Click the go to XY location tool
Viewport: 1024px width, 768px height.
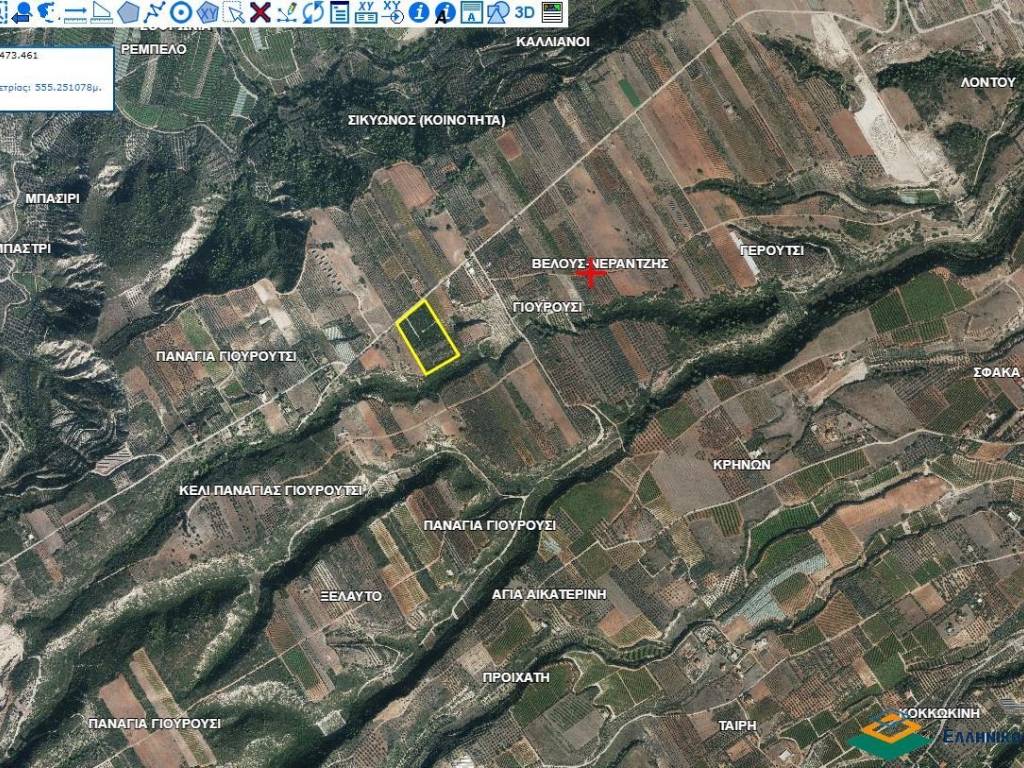point(393,12)
